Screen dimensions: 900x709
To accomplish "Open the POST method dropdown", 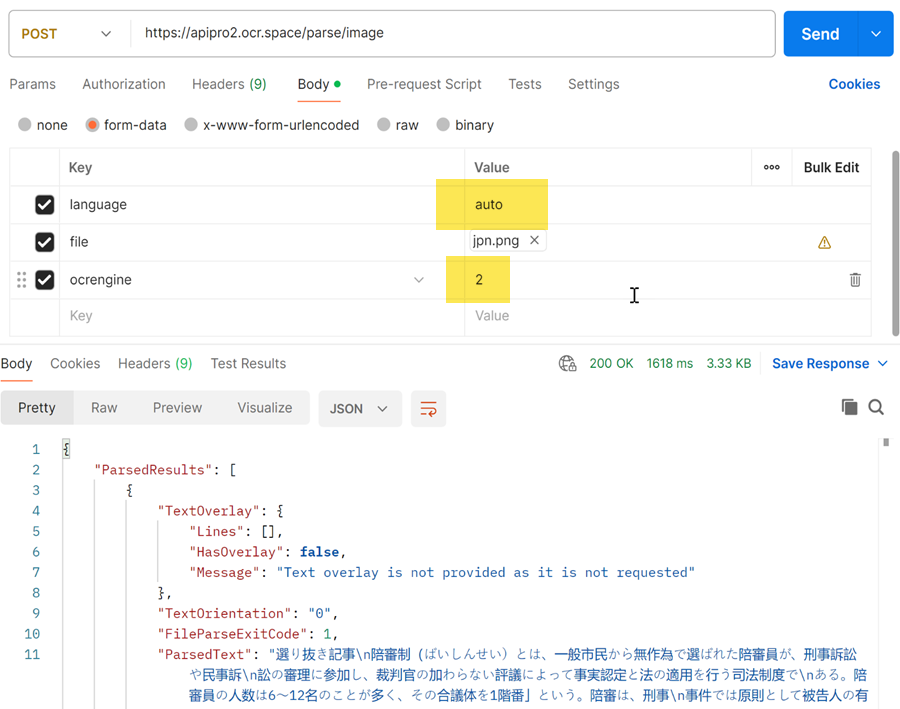I will tap(66, 34).
